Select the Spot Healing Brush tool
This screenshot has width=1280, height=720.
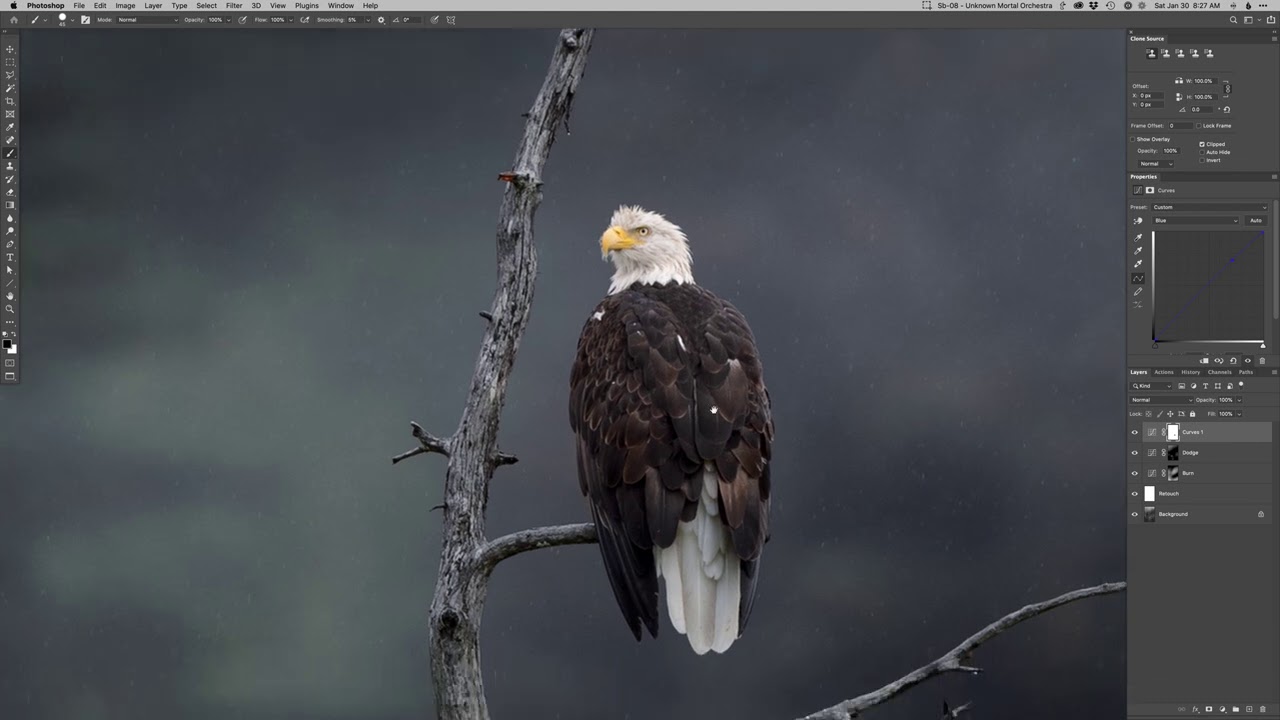pos(10,140)
